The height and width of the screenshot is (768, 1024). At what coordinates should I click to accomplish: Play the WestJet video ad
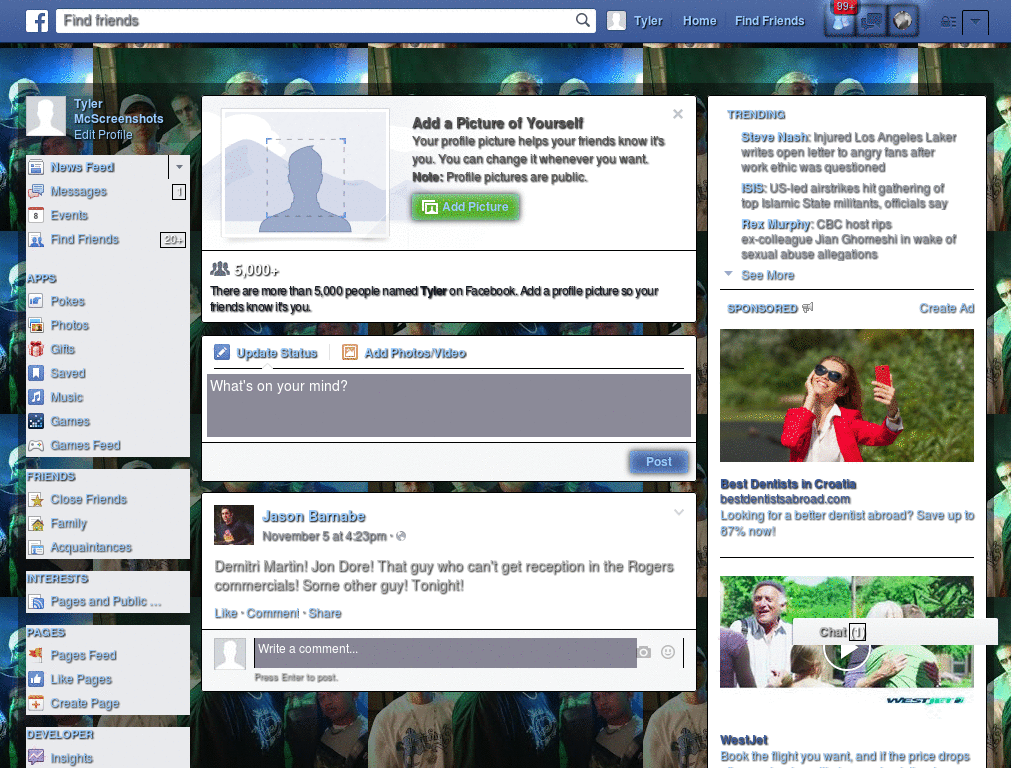846,650
